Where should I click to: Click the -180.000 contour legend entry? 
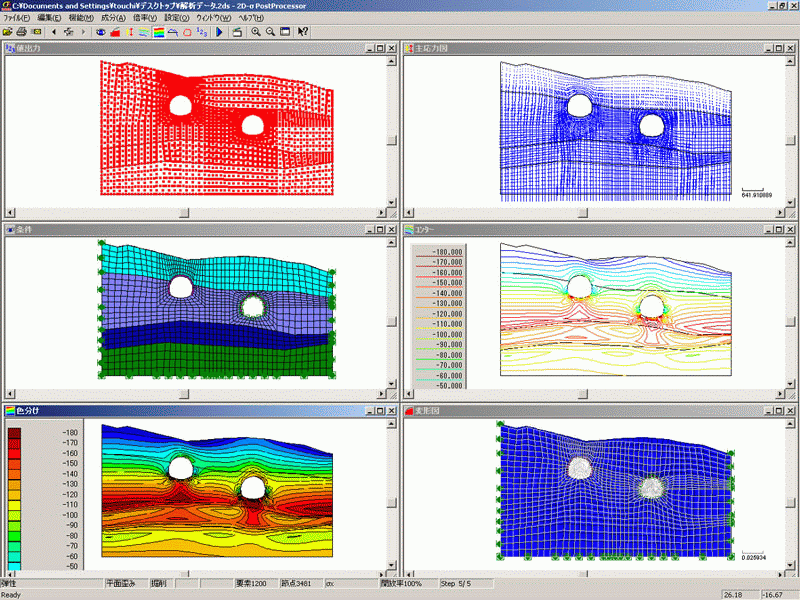click(446, 252)
